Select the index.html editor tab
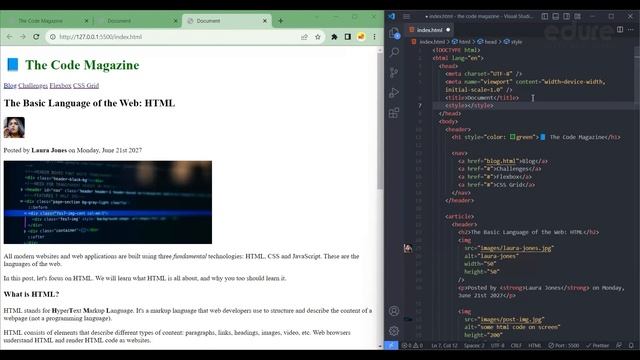 430,30
